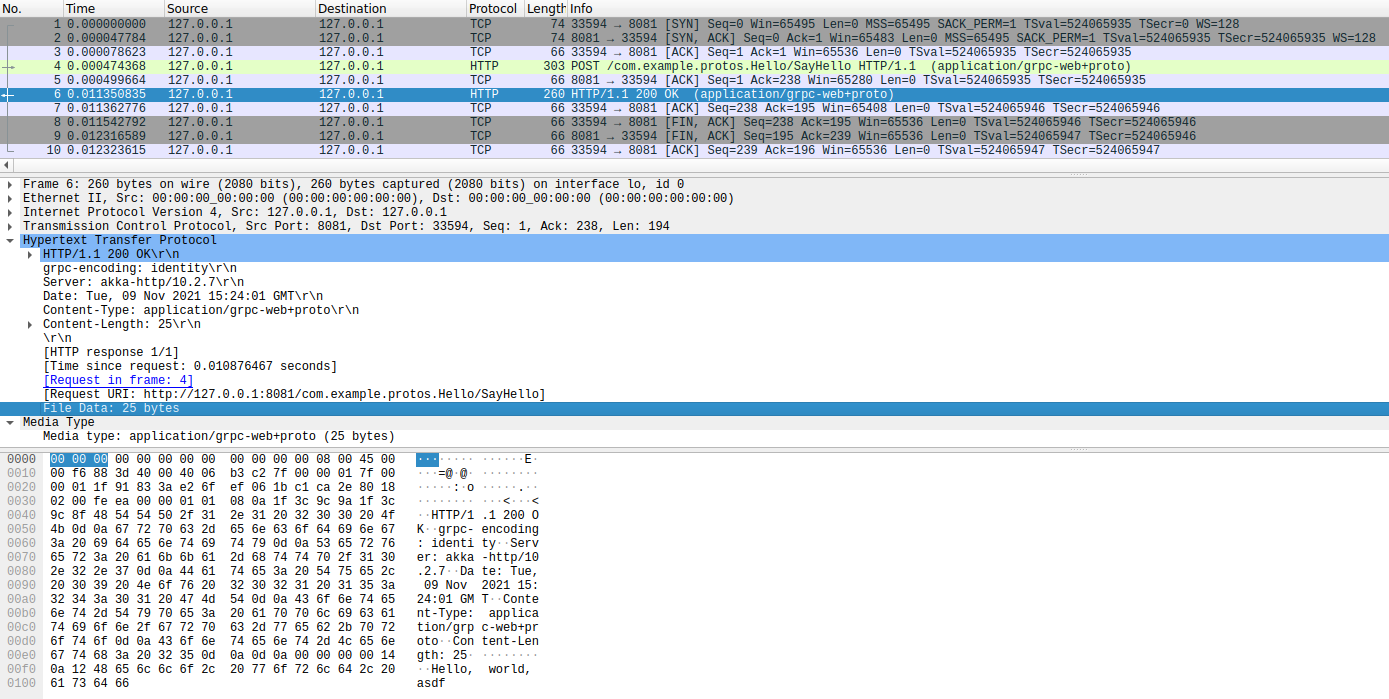This screenshot has width=1389, height=699.
Task: Select packet 2 SYN, ACK row
Action: click(x=694, y=37)
